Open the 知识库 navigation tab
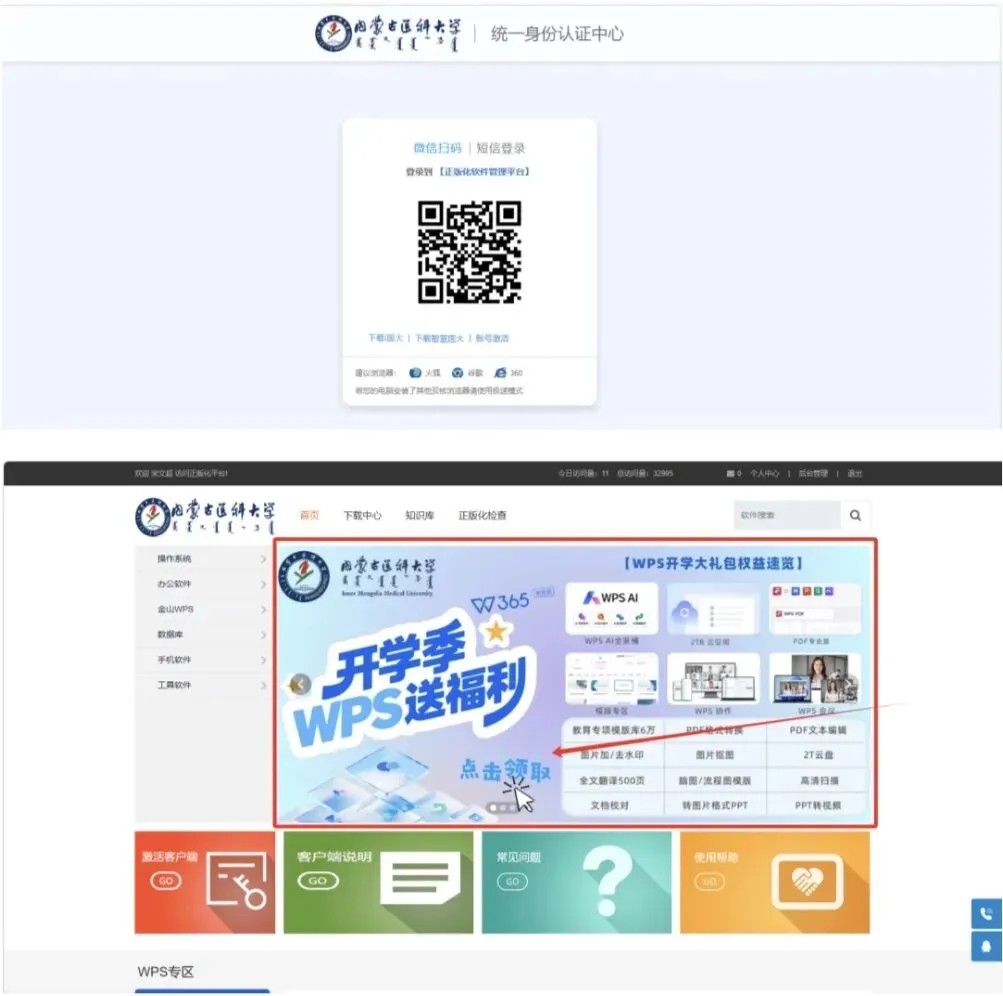This screenshot has height=996, width=1003. click(420, 515)
